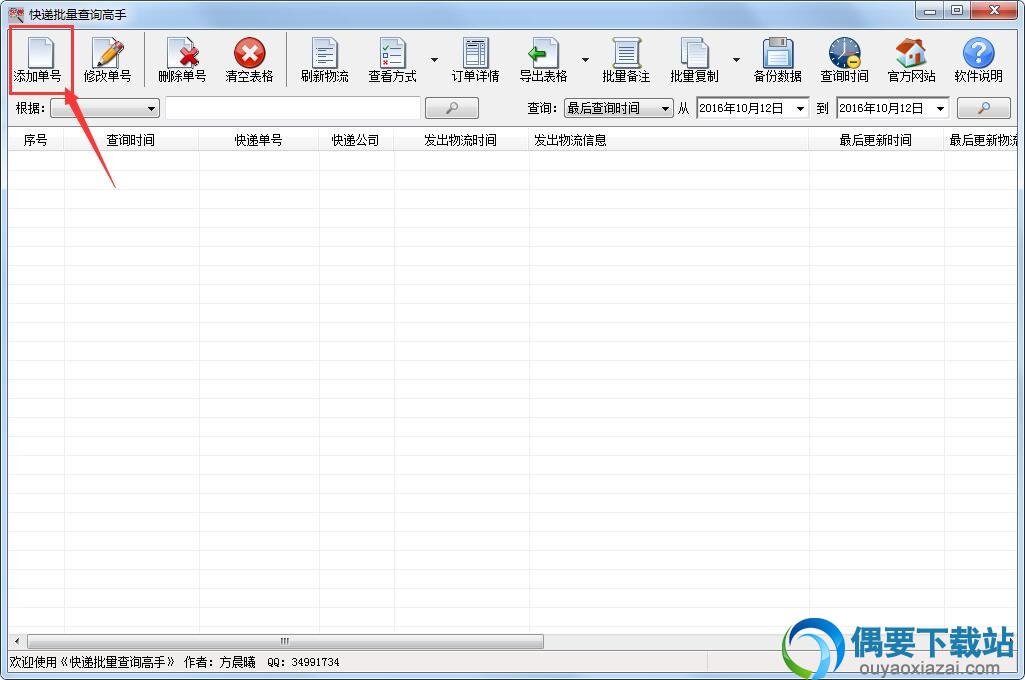
Task: Open the 查看方式 view mode tool
Action: point(392,60)
